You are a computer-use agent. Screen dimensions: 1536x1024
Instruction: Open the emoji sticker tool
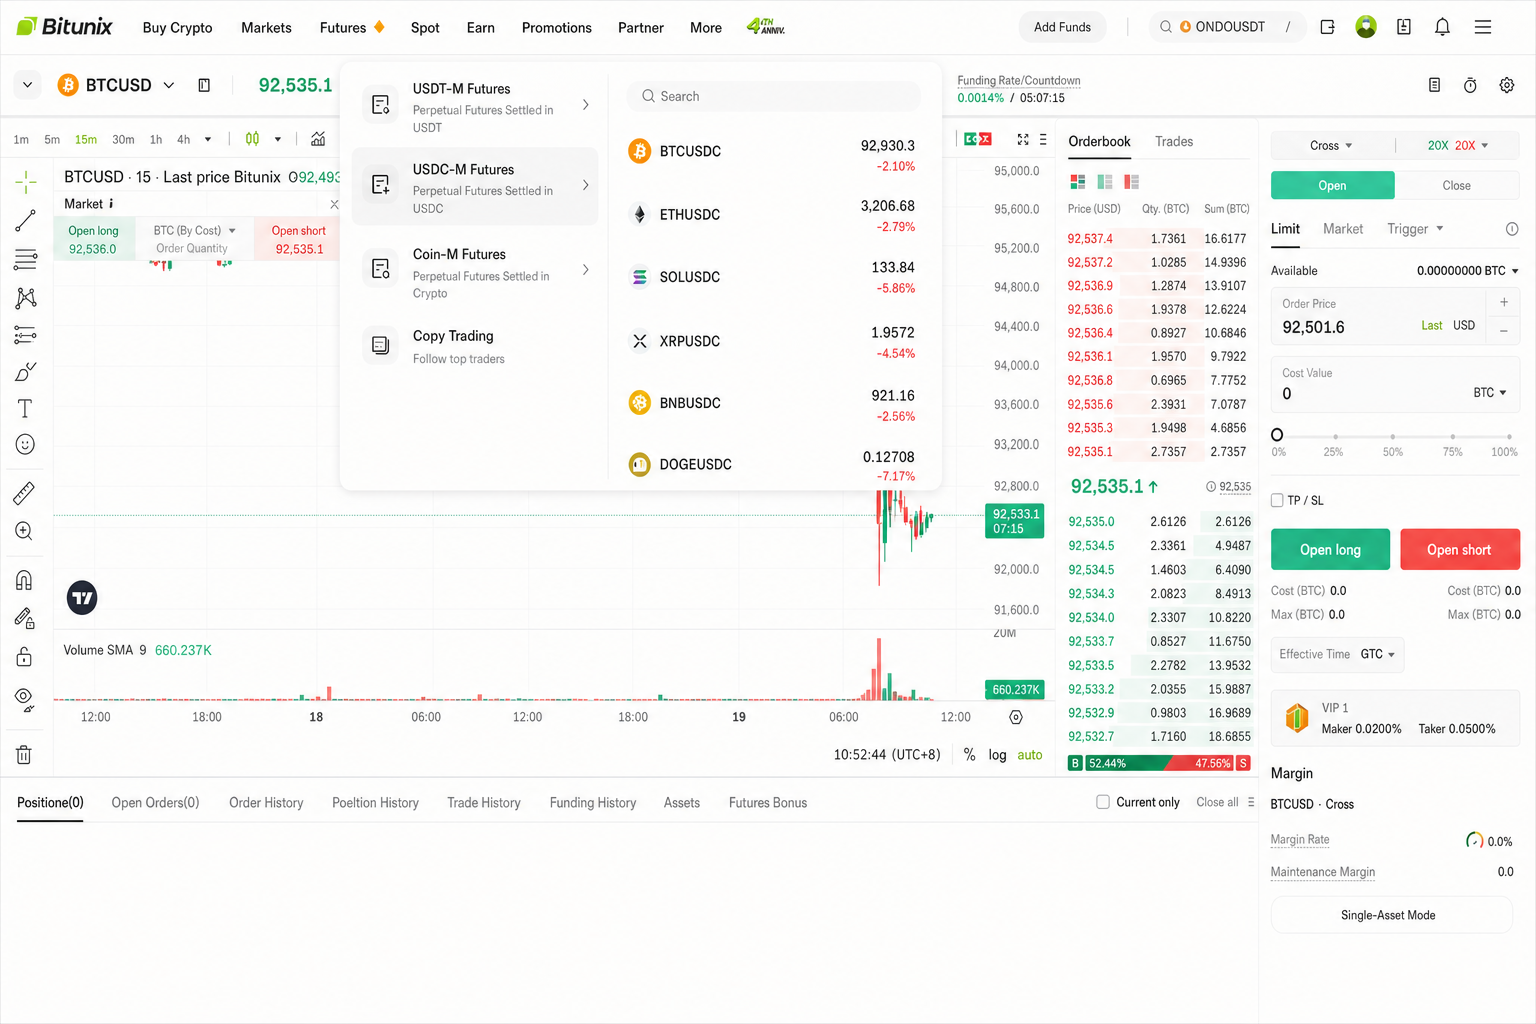(x=25, y=444)
